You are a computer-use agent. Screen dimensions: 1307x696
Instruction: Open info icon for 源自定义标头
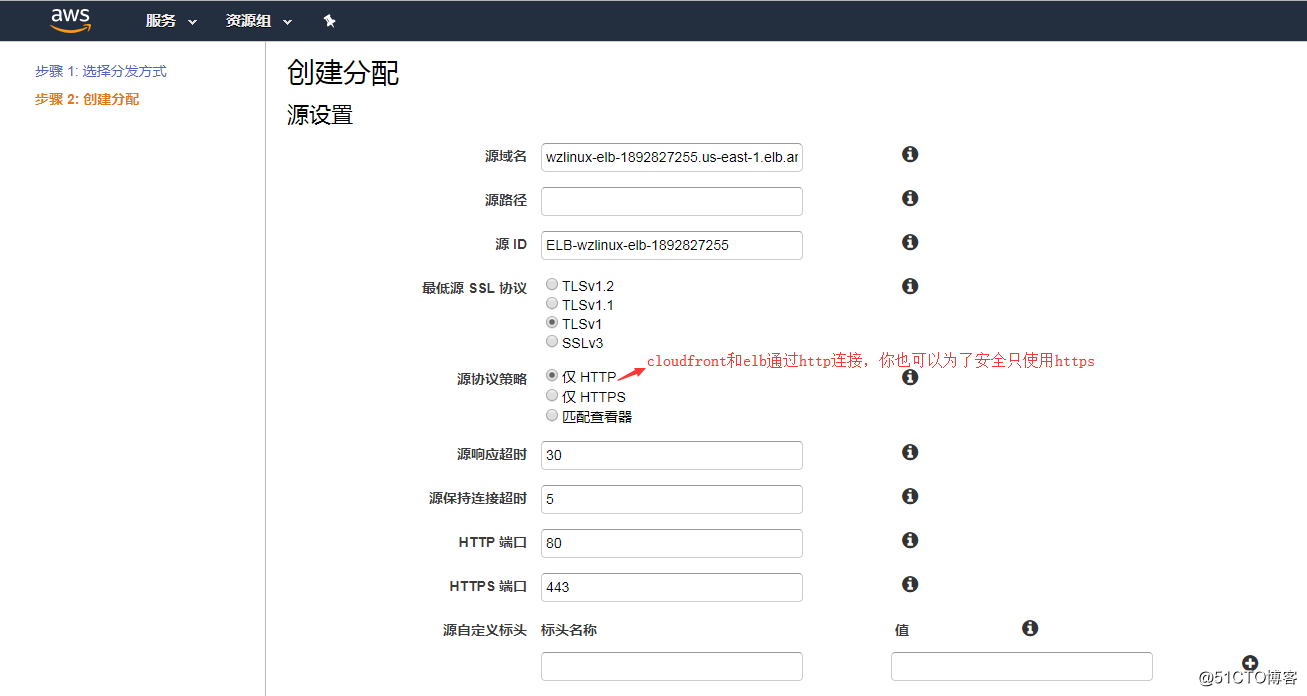point(1030,628)
